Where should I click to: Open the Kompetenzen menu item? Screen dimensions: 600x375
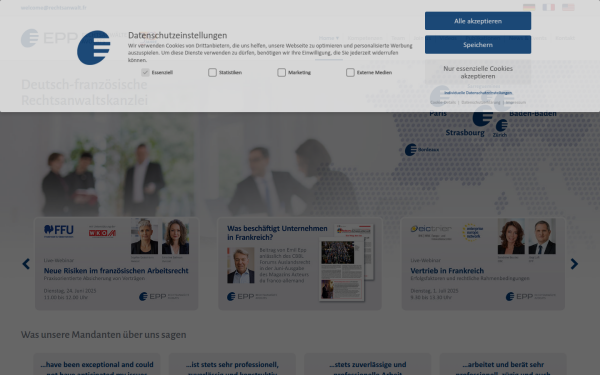365,38
